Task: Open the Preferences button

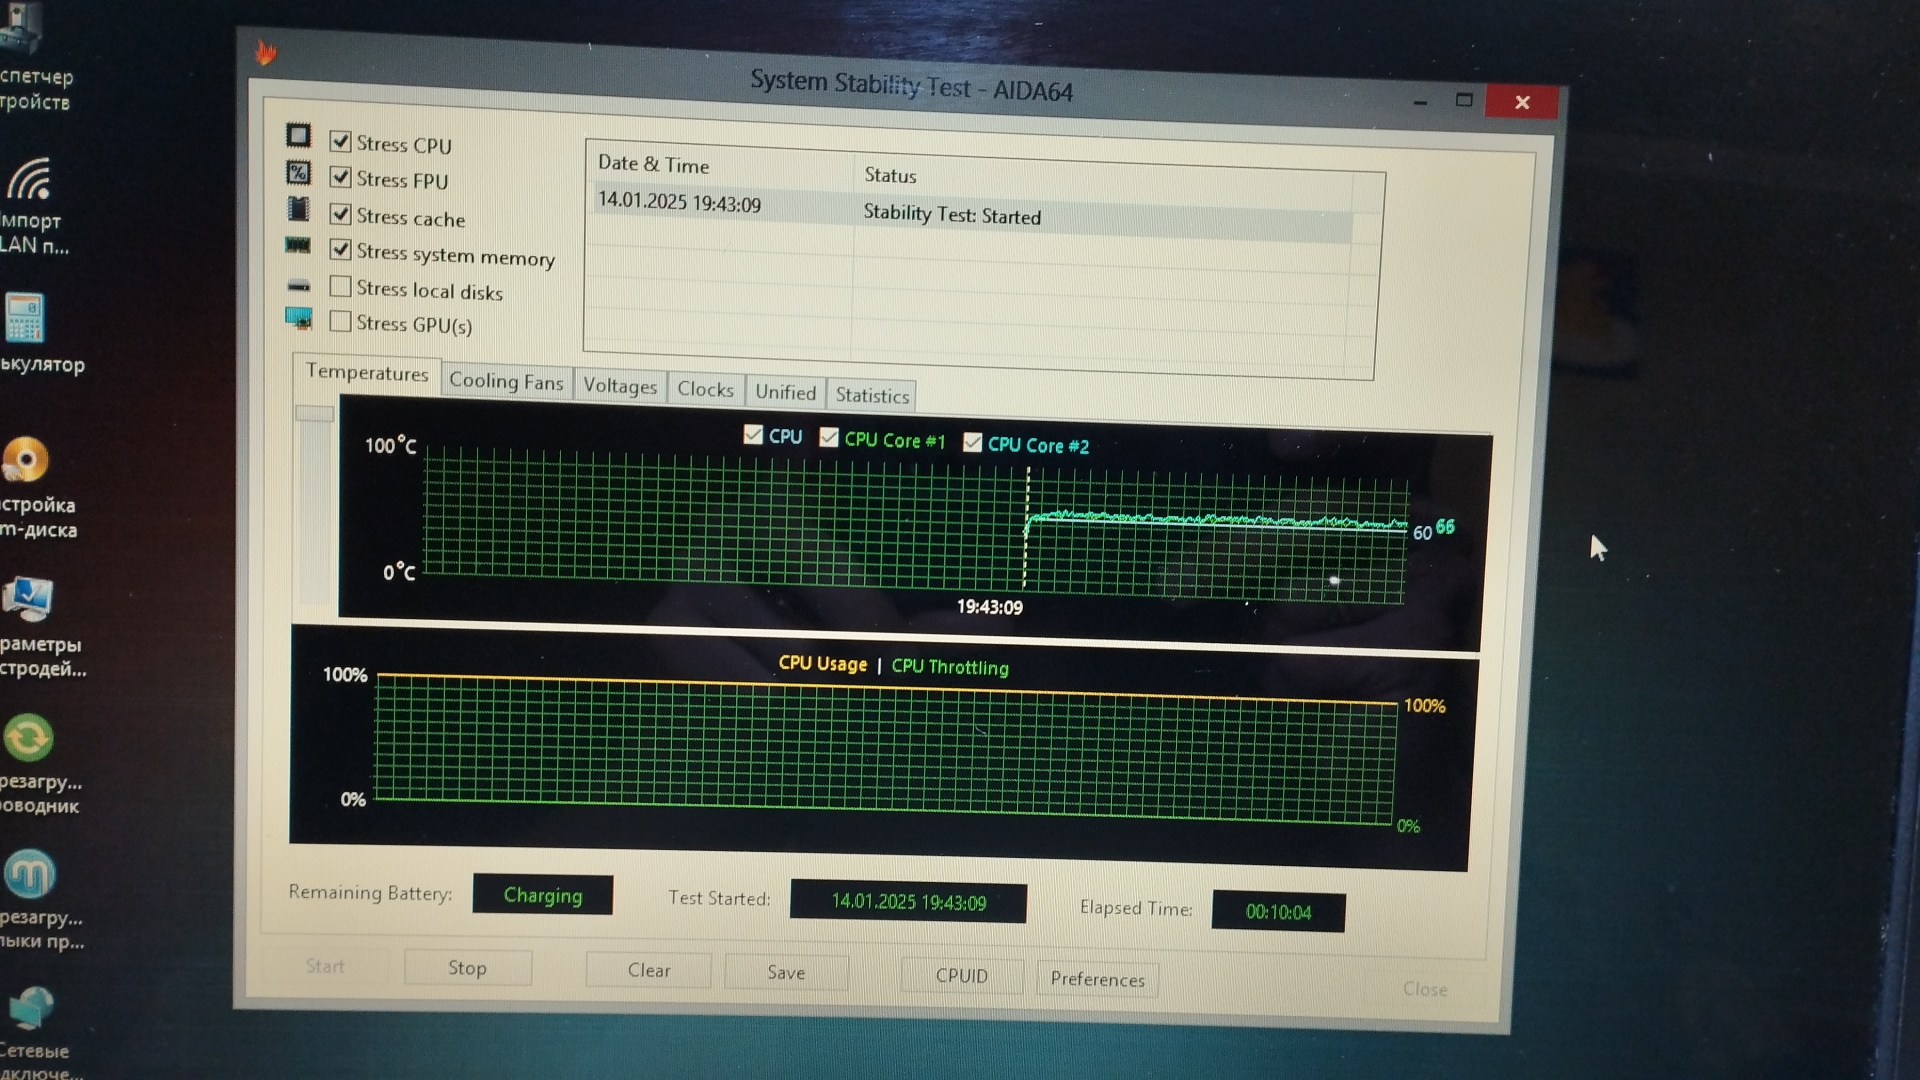Action: tap(1097, 979)
